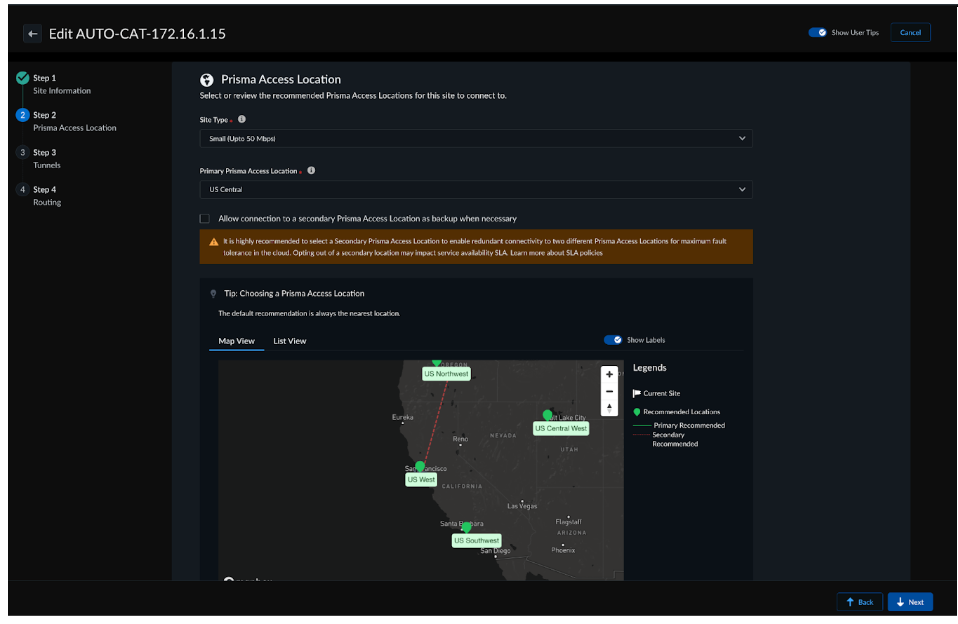Click the Prisma Access Location globe icon
The image size is (958, 624).
(x=207, y=80)
